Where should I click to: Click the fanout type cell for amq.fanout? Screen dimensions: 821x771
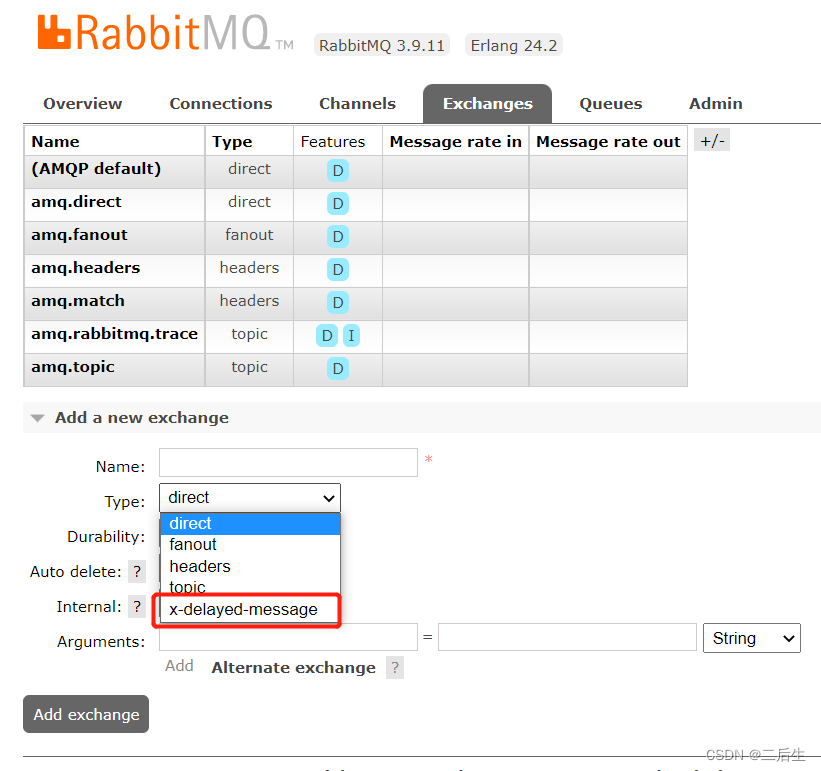point(249,234)
